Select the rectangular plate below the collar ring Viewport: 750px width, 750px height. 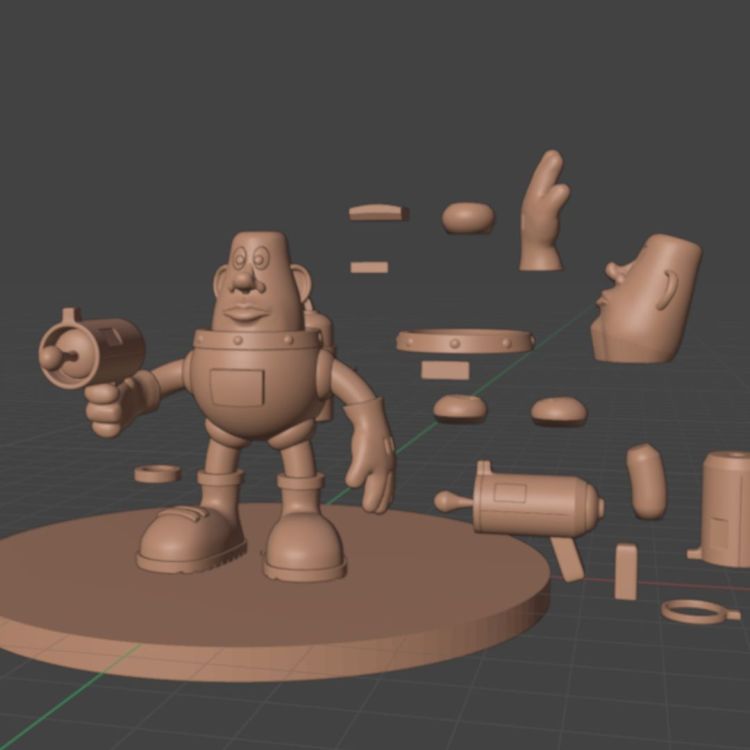445,371
